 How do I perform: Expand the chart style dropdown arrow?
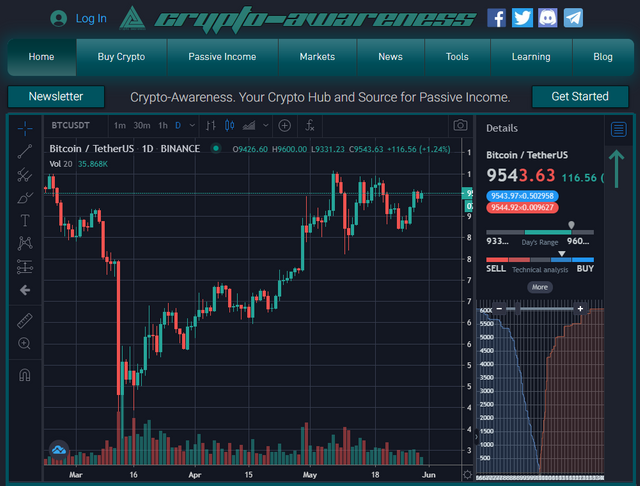[266, 125]
